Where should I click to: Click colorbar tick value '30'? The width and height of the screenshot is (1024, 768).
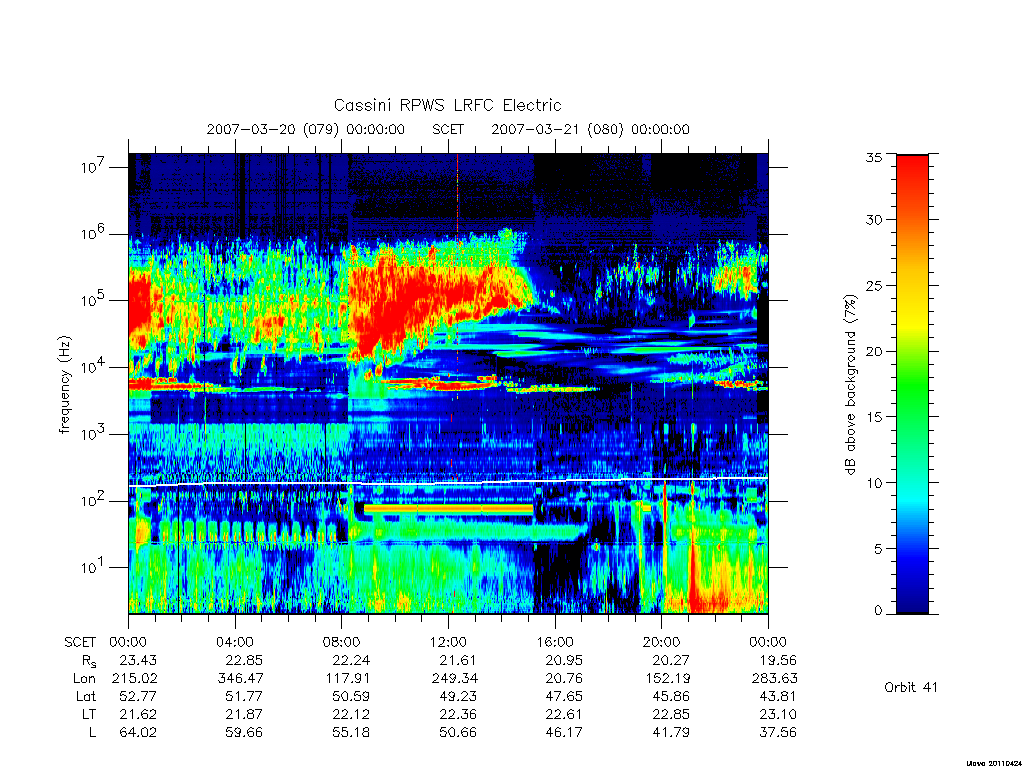pyautogui.click(x=873, y=219)
